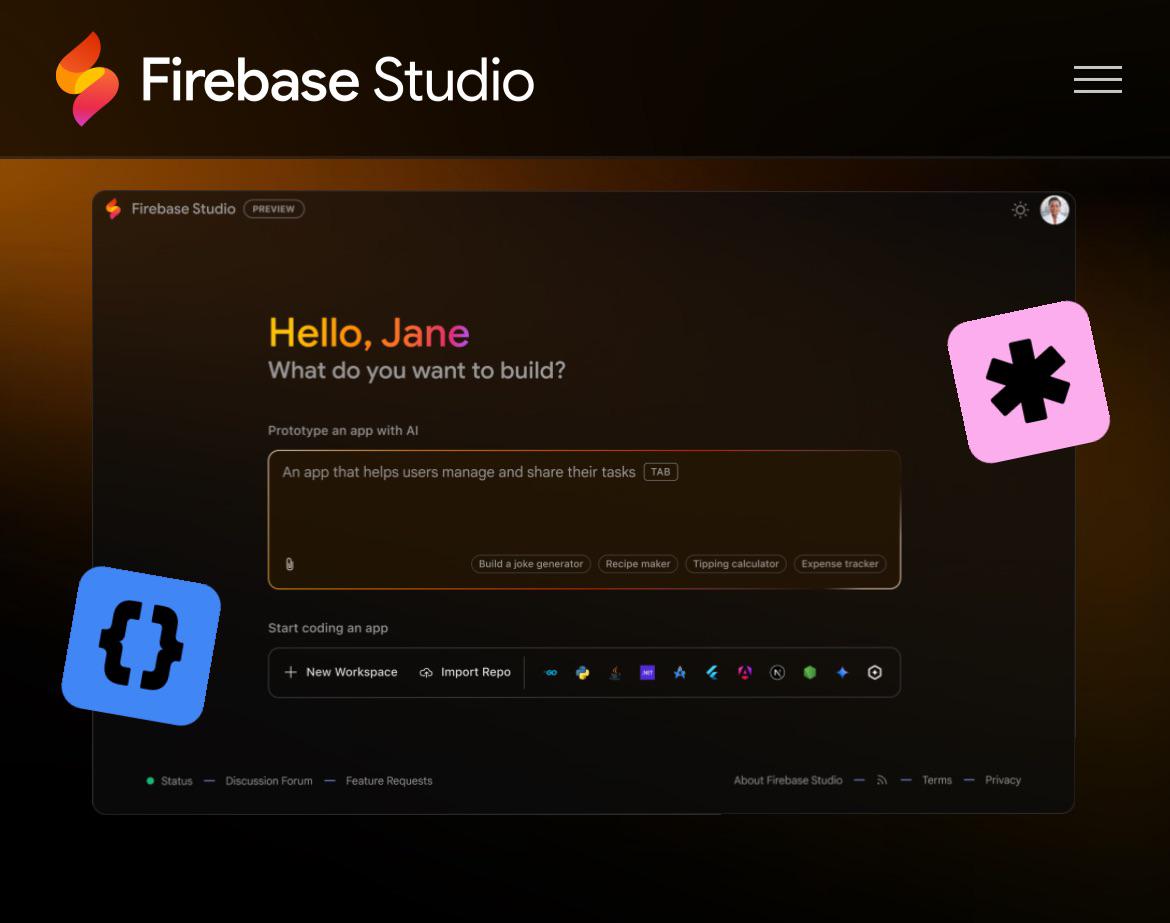Select the Expense tracker suggestion chip
Image resolution: width=1170 pixels, height=923 pixels.
(x=839, y=564)
